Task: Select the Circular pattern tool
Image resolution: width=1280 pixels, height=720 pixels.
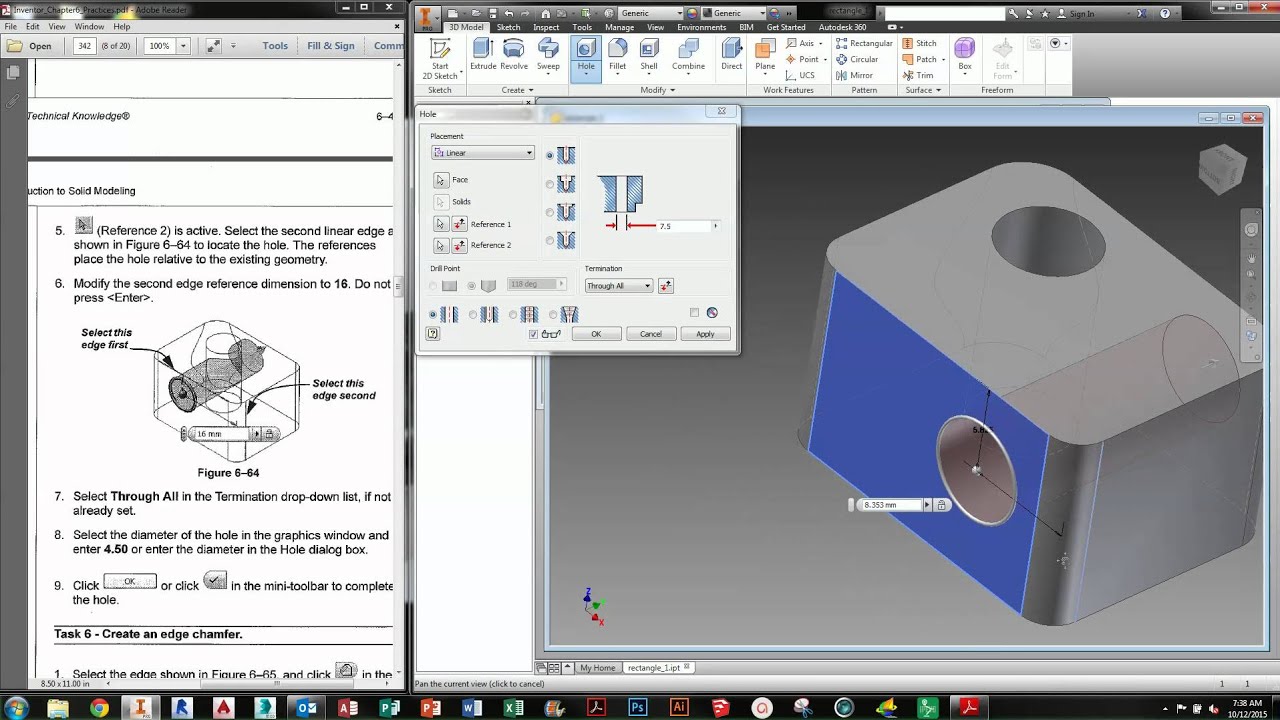Action: pos(857,59)
